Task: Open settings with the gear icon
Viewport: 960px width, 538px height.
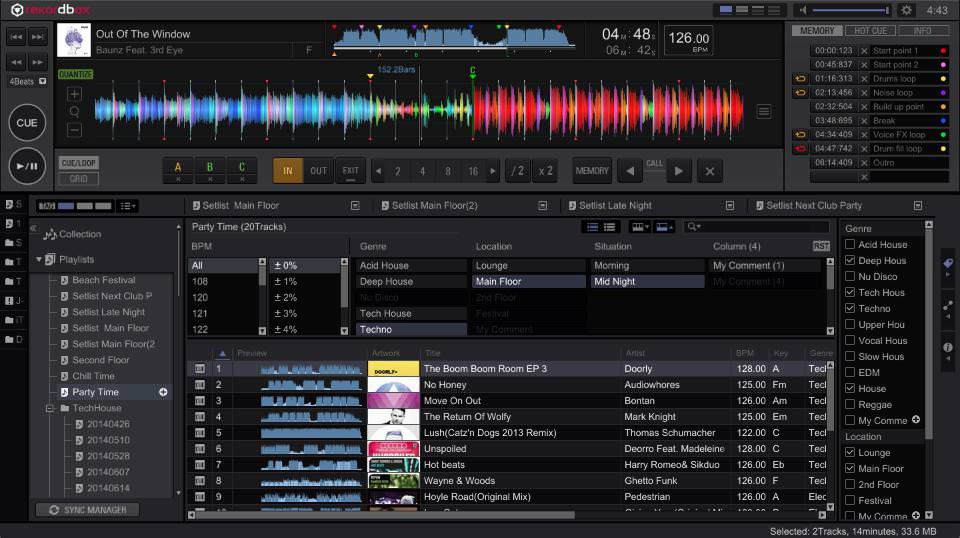Action: point(907,10)
